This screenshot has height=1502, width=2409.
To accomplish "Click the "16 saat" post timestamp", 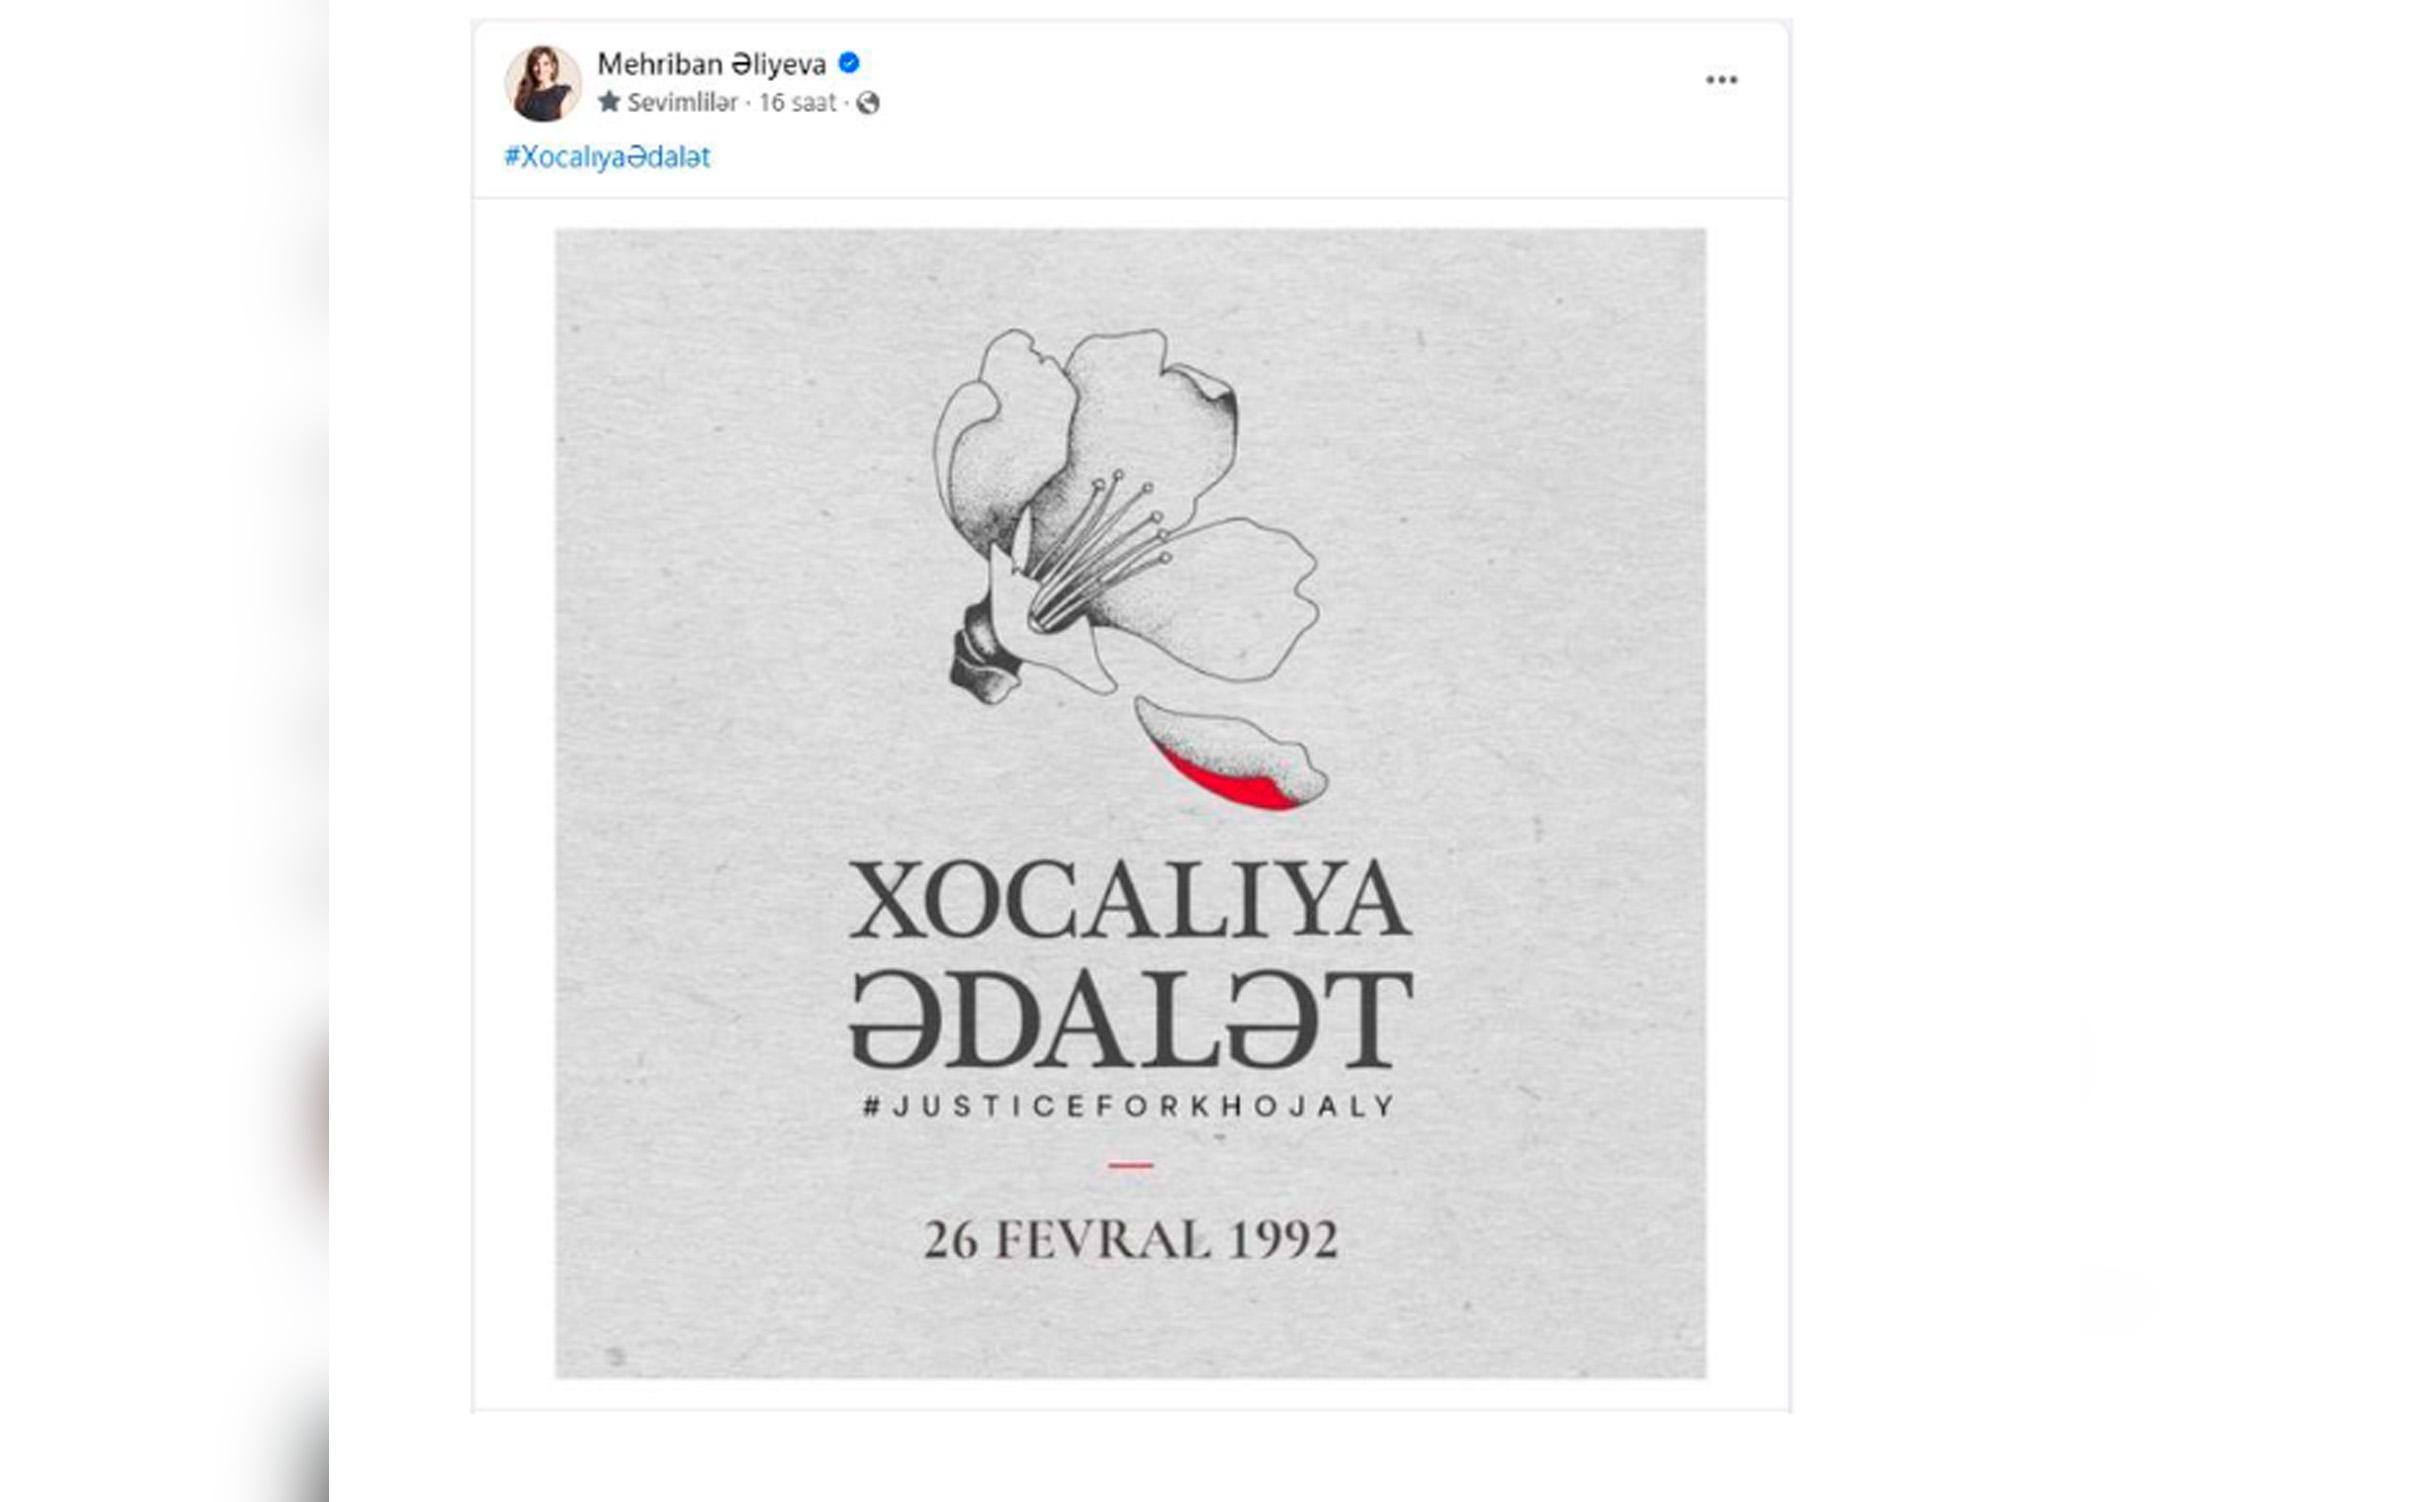I will (x=797, y=103).
